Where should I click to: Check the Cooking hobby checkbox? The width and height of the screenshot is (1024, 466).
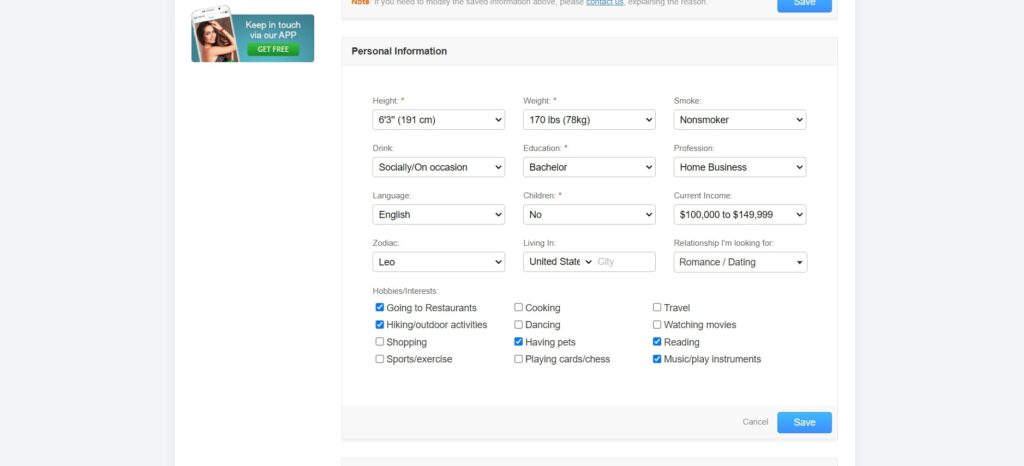[518, 308]
